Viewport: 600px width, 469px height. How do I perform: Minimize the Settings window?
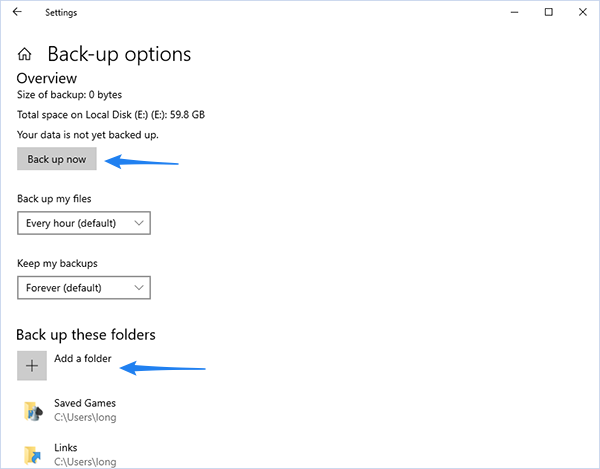[x=514, y=12]
